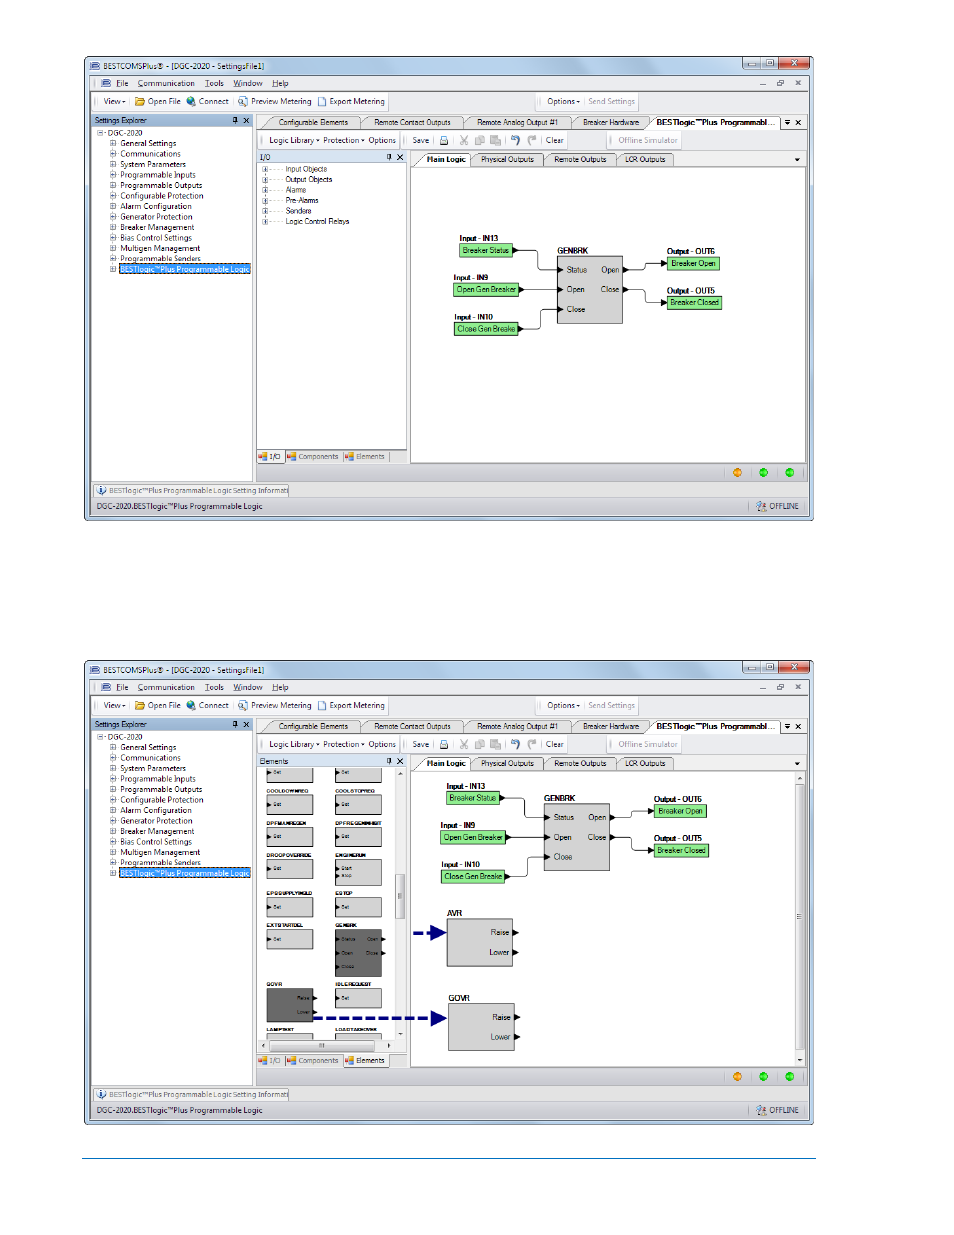Screen dimensions: 954x1235
Task: Click the orange status LED in the upper screenshot
Action: coord(738,473)
